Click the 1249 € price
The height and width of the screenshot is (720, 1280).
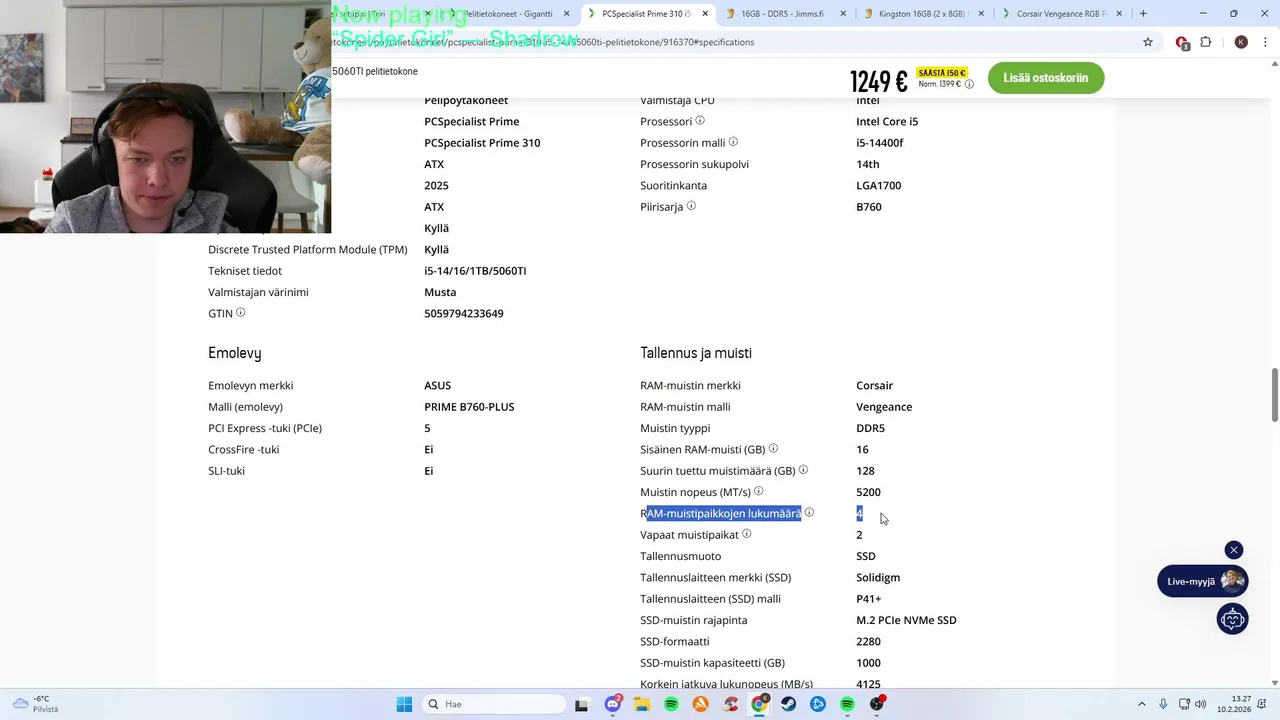(879, 81)
